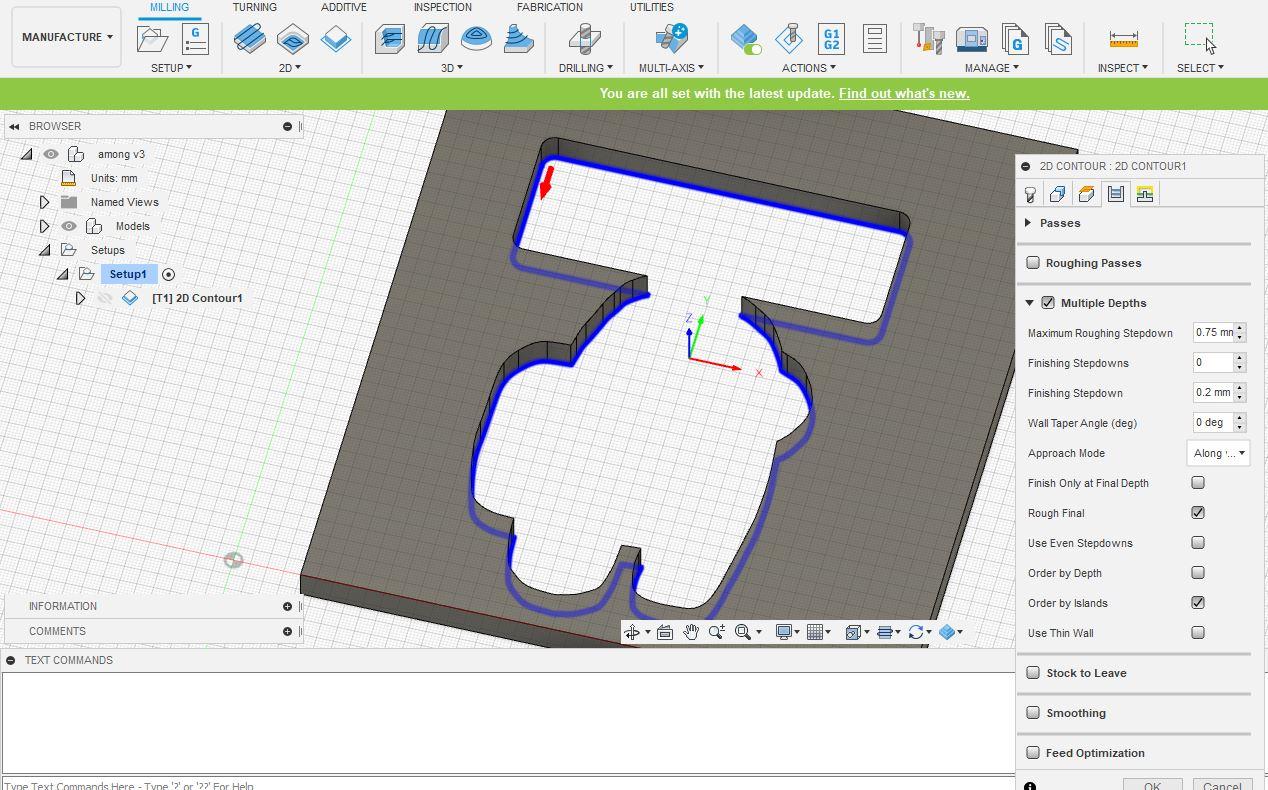Click the Find out what's new link
Viewport: 1268px width, 790px height.
[904, 93]
